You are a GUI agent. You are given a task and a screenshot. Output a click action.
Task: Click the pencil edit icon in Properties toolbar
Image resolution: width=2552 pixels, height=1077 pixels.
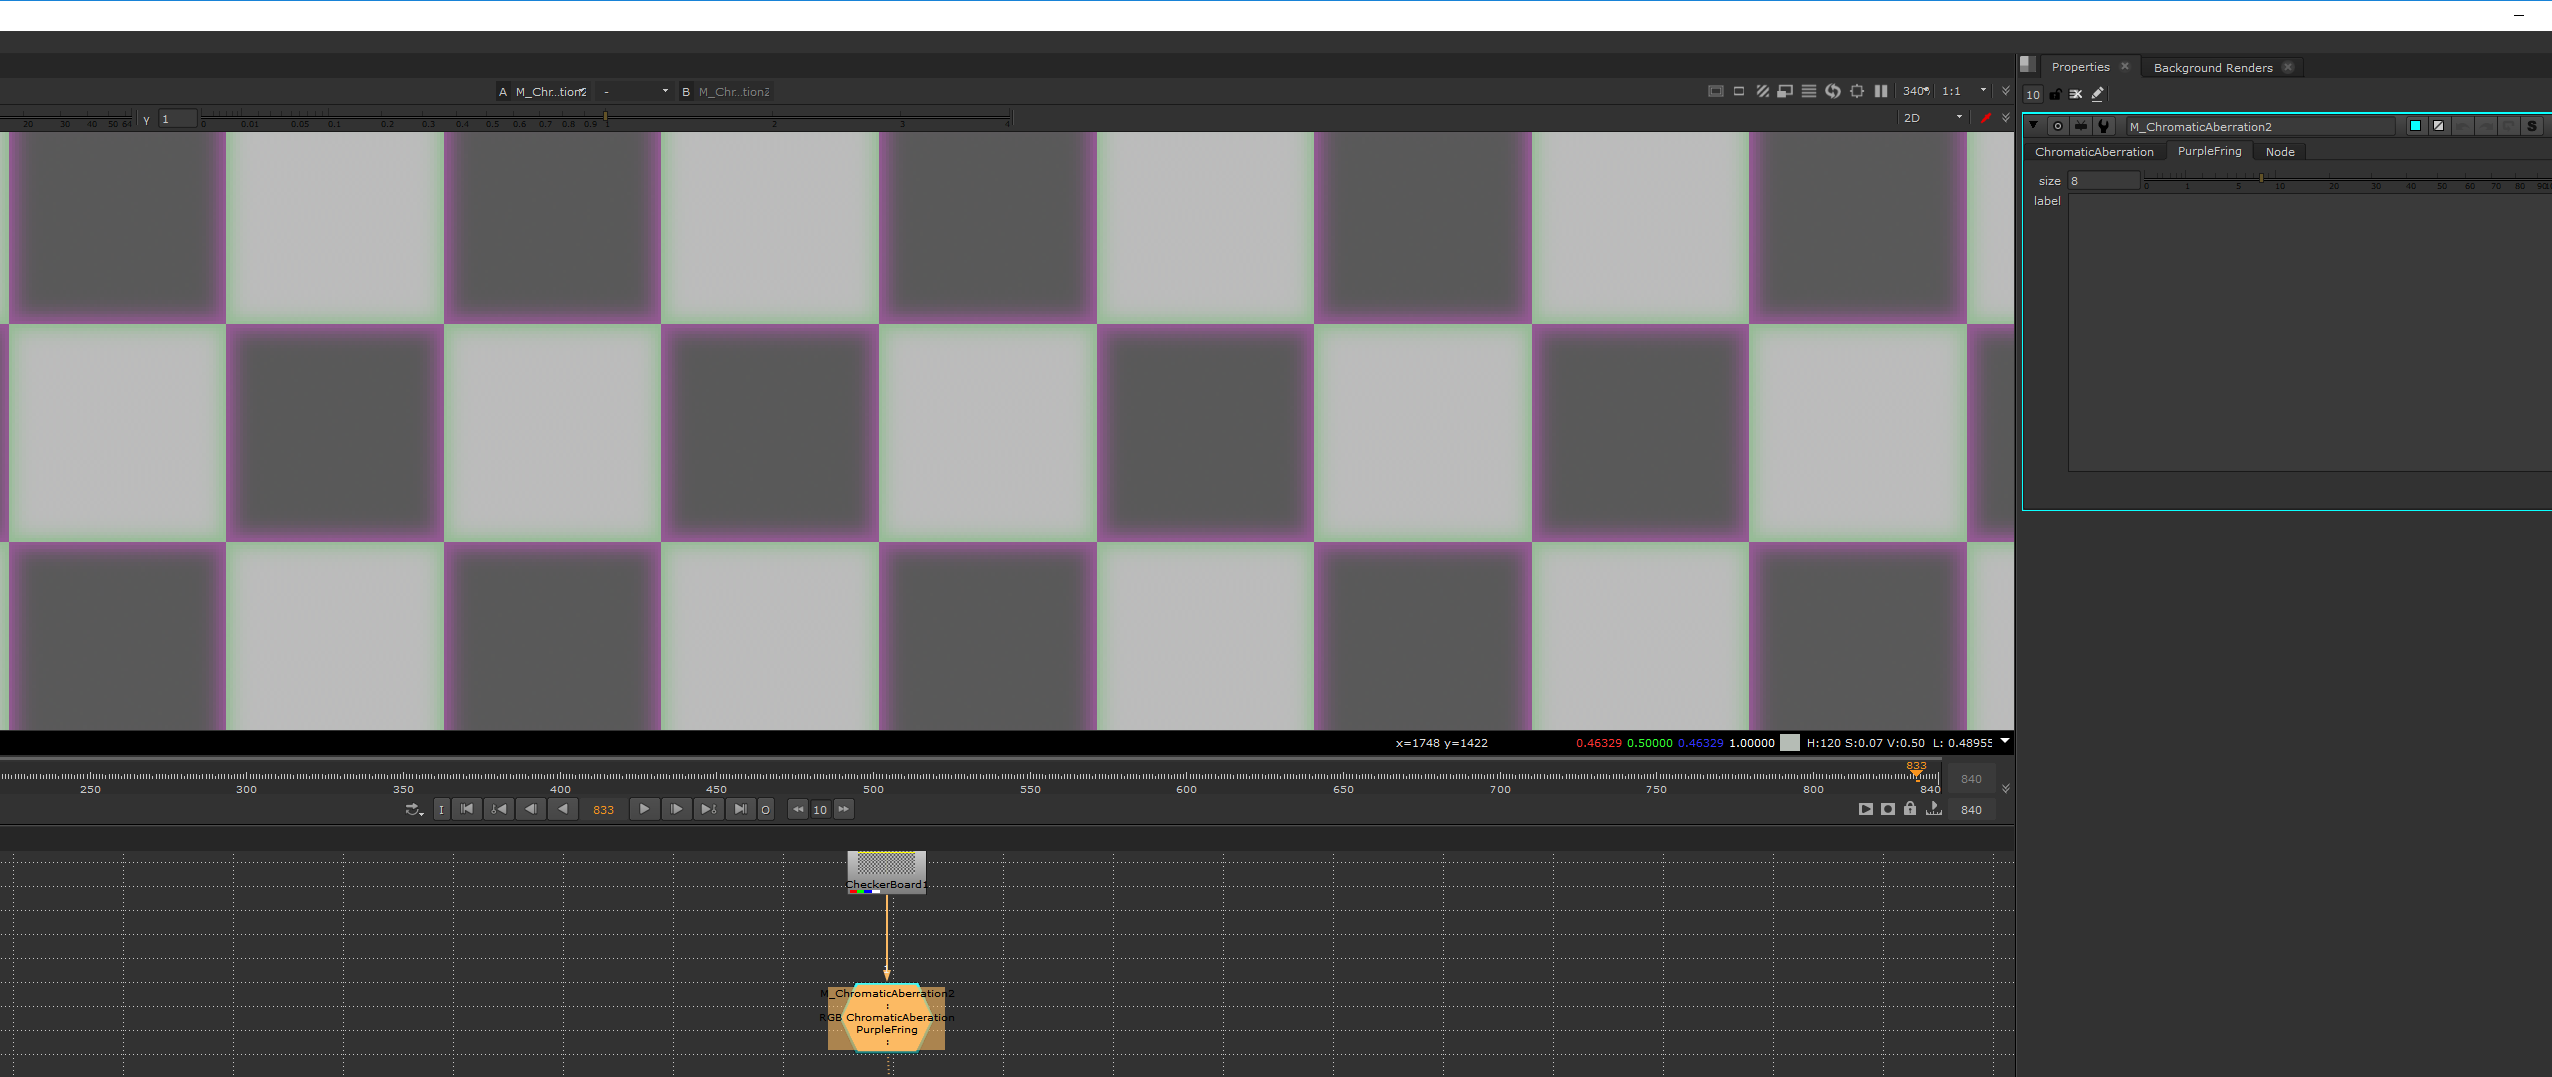pyautogui.click(x=2098, y=95)
